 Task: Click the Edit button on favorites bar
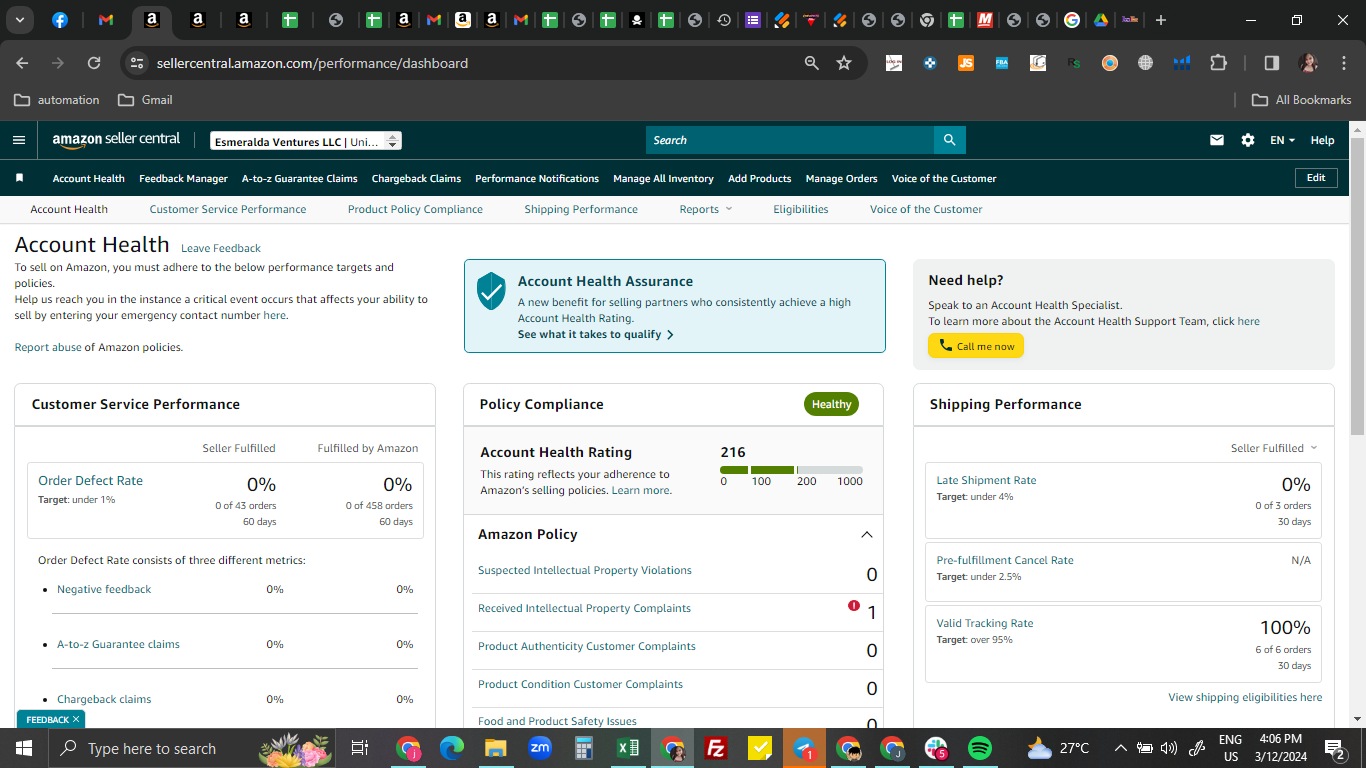[1316, 178]
